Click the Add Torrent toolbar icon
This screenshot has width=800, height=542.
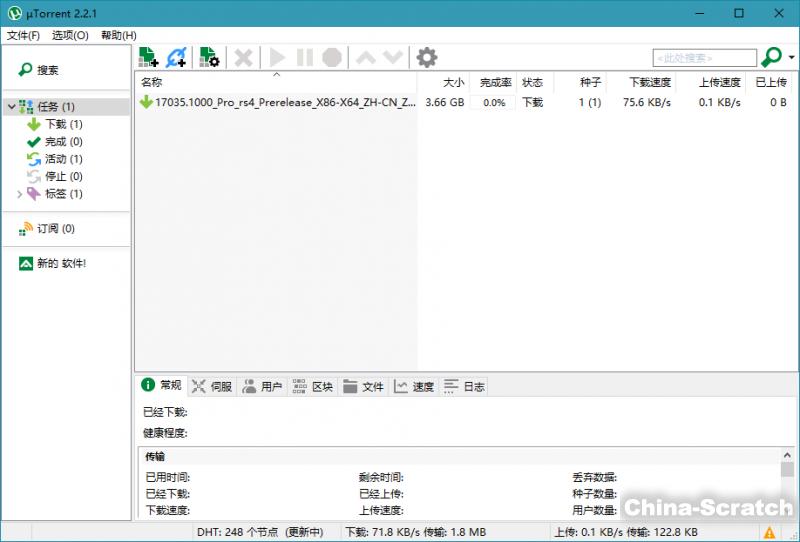point(148,58)
